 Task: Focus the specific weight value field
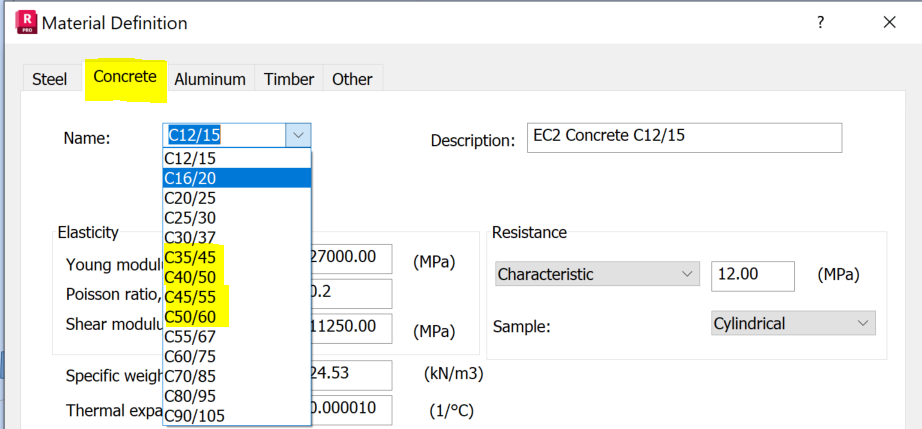pyautogui.click(x=351, y=376)
